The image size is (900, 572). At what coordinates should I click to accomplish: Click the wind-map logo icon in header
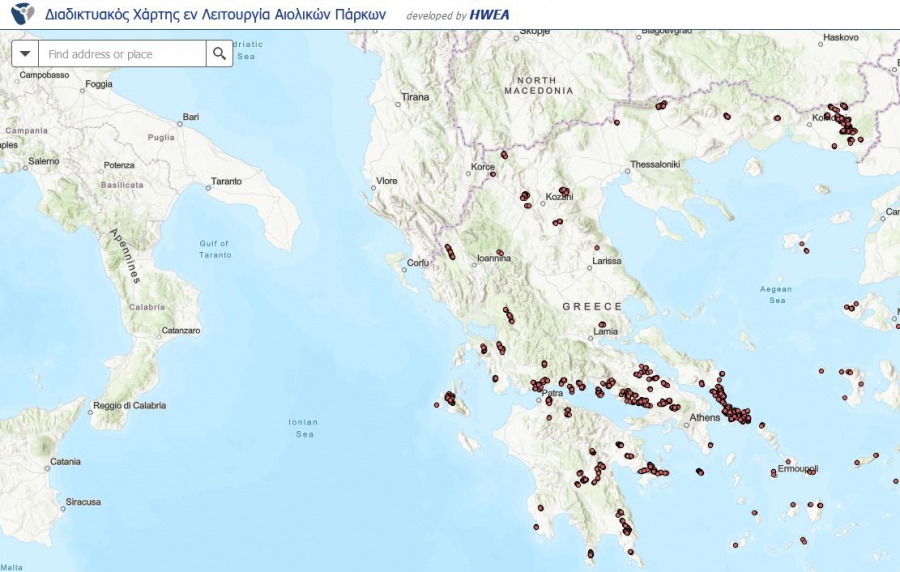(22, 15)
